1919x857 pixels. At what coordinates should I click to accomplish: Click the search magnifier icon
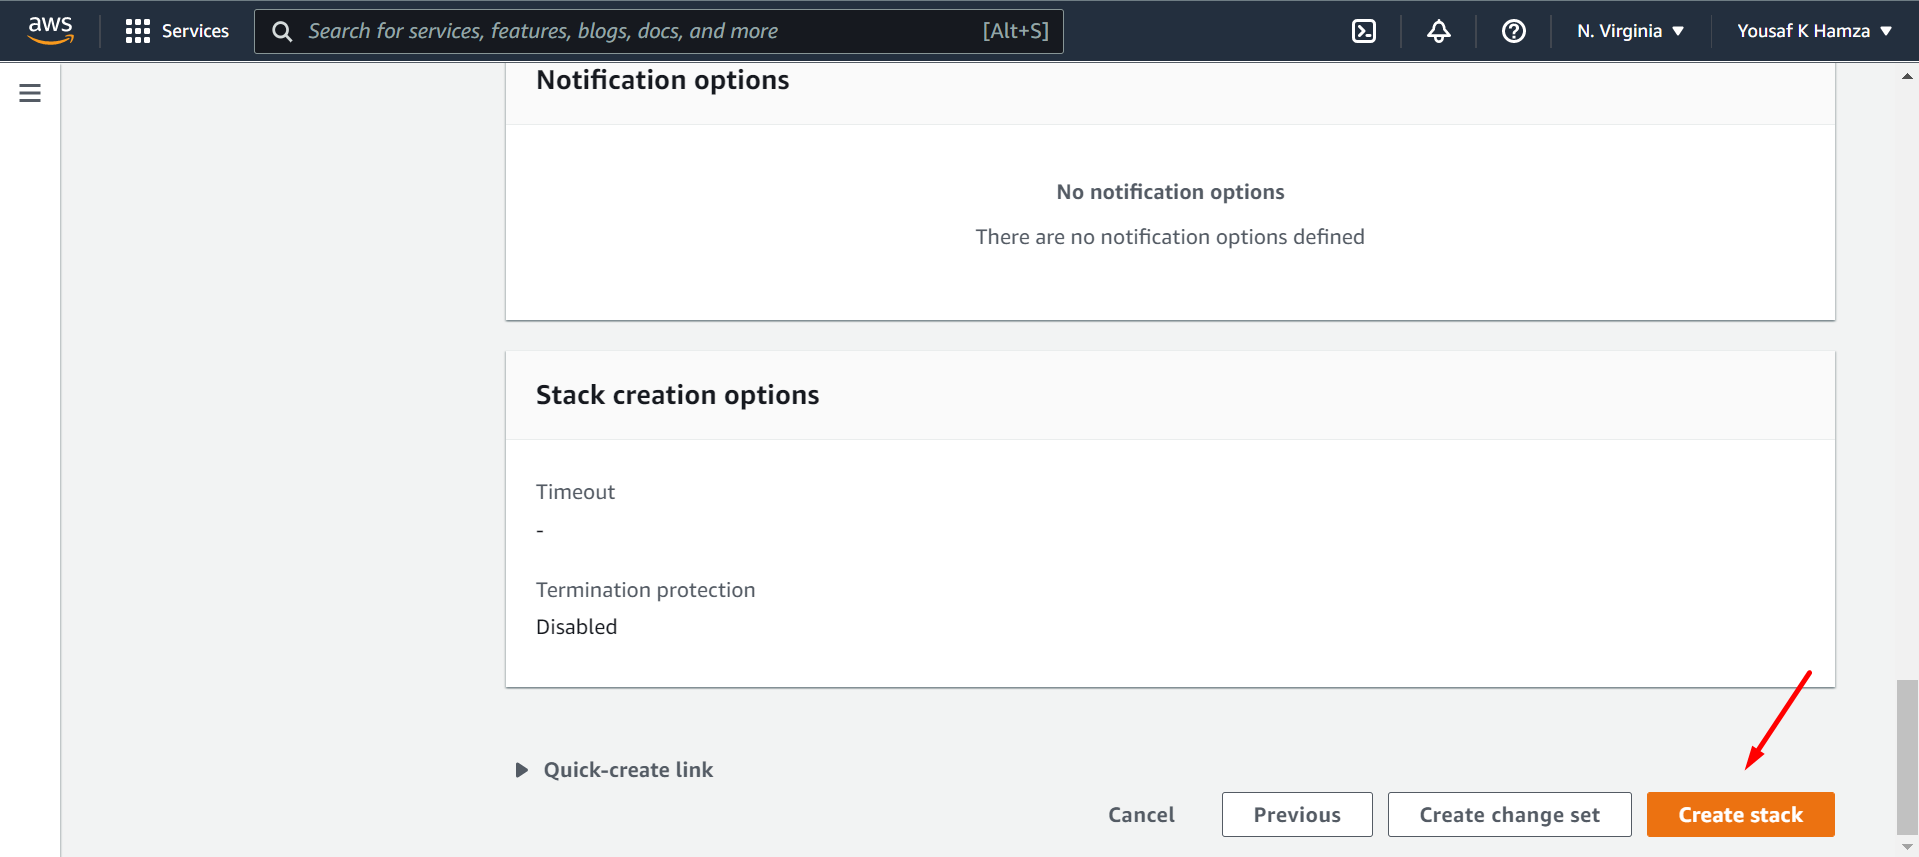pyautogui.click(x=282, y=32)
